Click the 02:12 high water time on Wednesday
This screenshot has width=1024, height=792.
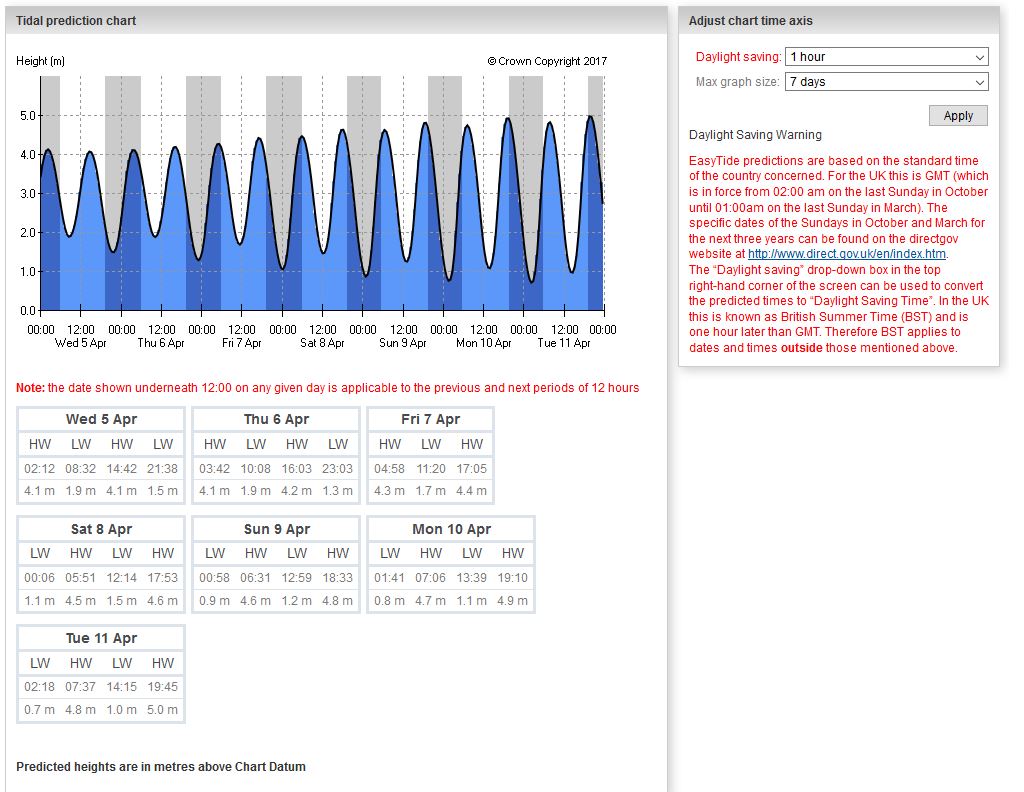(39, 468)
